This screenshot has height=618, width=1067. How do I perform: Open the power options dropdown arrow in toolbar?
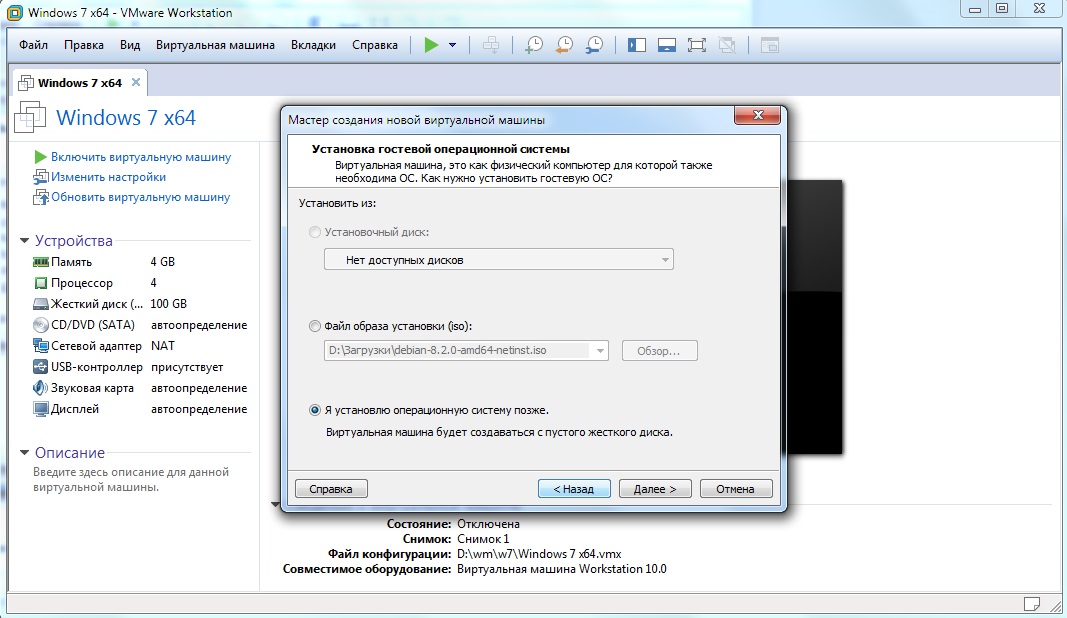point(453,45)
